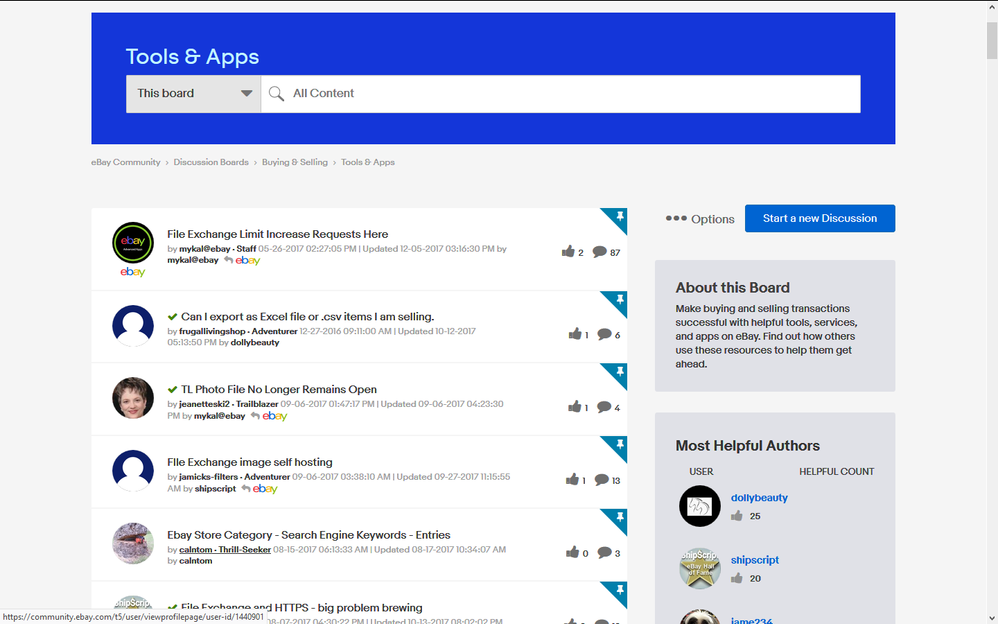Open 'File Exchange and HTTPS' thread
998x624 pixels.
click(302, 607)
